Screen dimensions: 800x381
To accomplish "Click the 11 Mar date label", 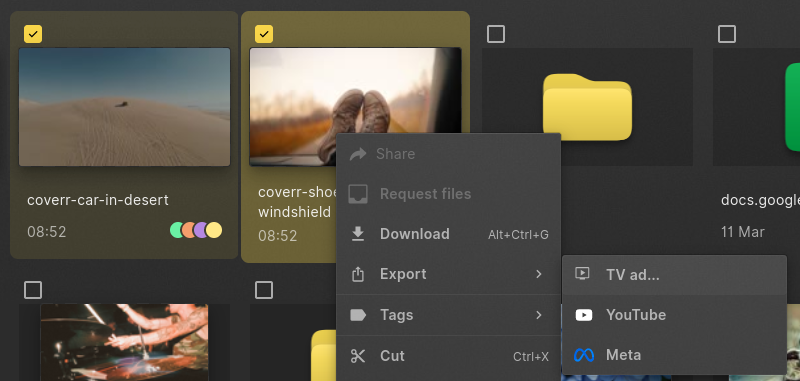I will 742,232.
